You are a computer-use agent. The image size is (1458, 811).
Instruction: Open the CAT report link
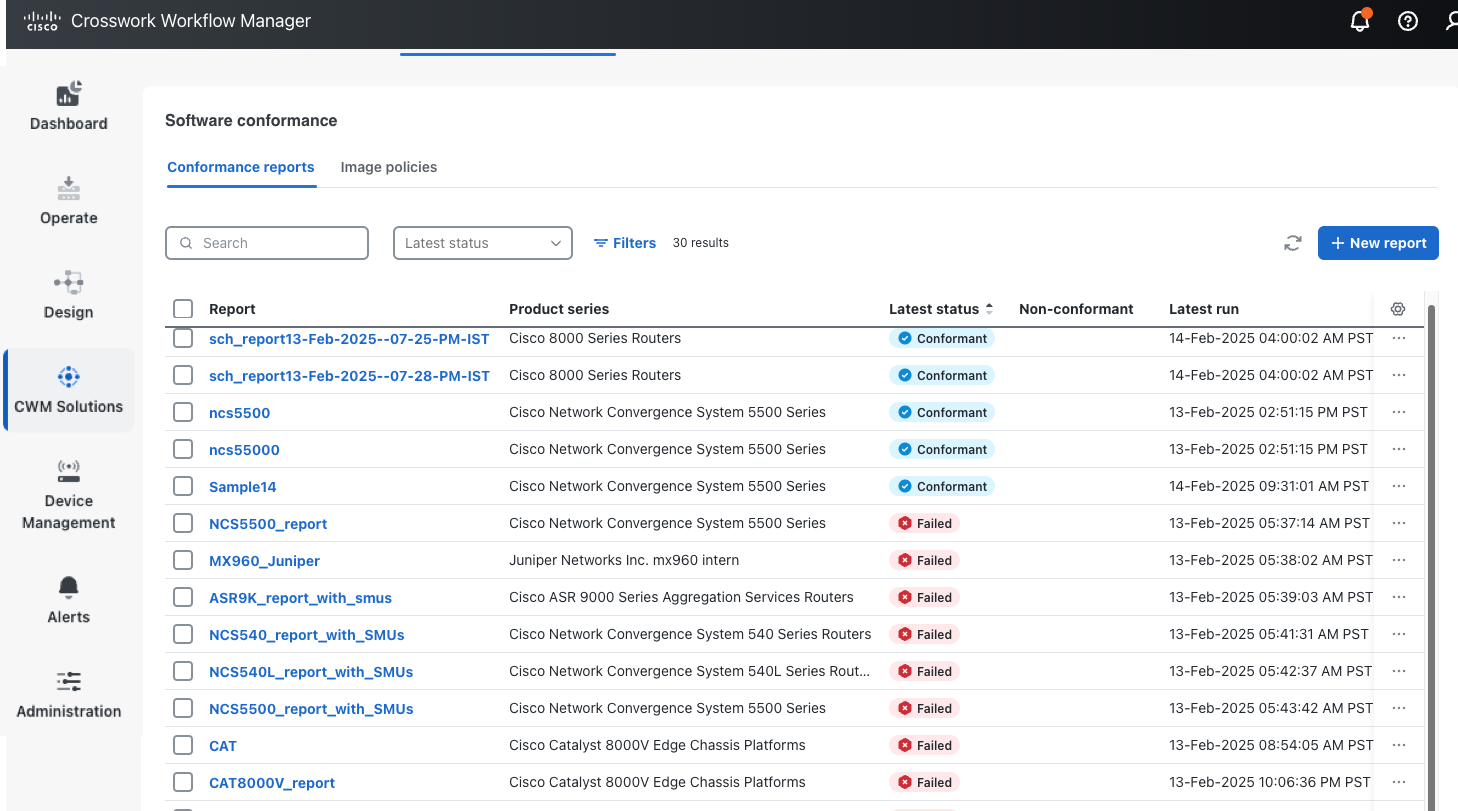(x=223, y=746)
